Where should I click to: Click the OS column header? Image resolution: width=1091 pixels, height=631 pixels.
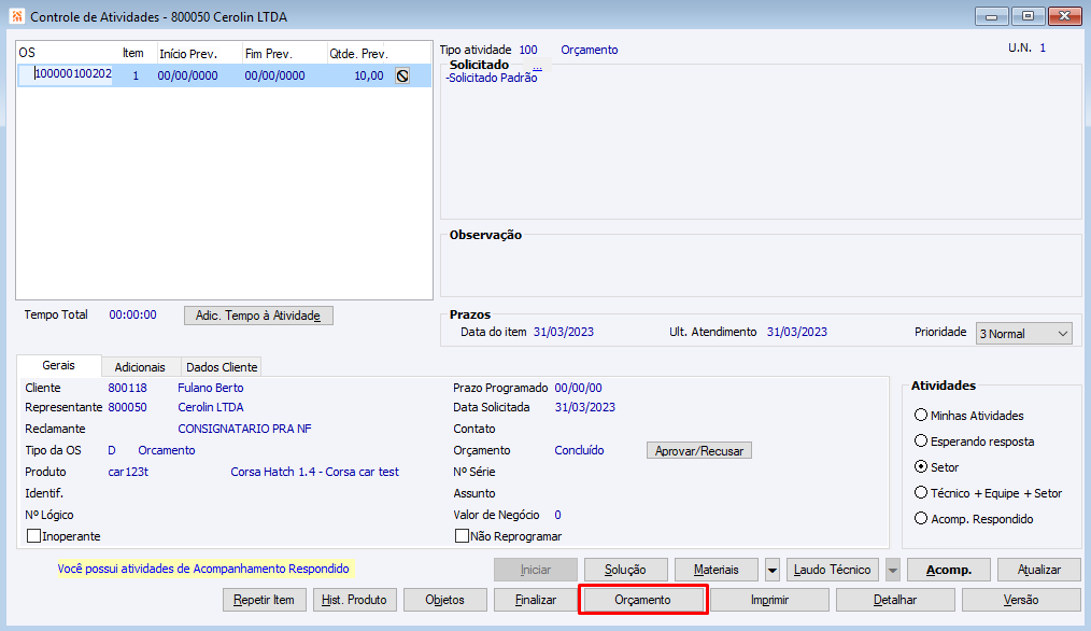(27, 53)
